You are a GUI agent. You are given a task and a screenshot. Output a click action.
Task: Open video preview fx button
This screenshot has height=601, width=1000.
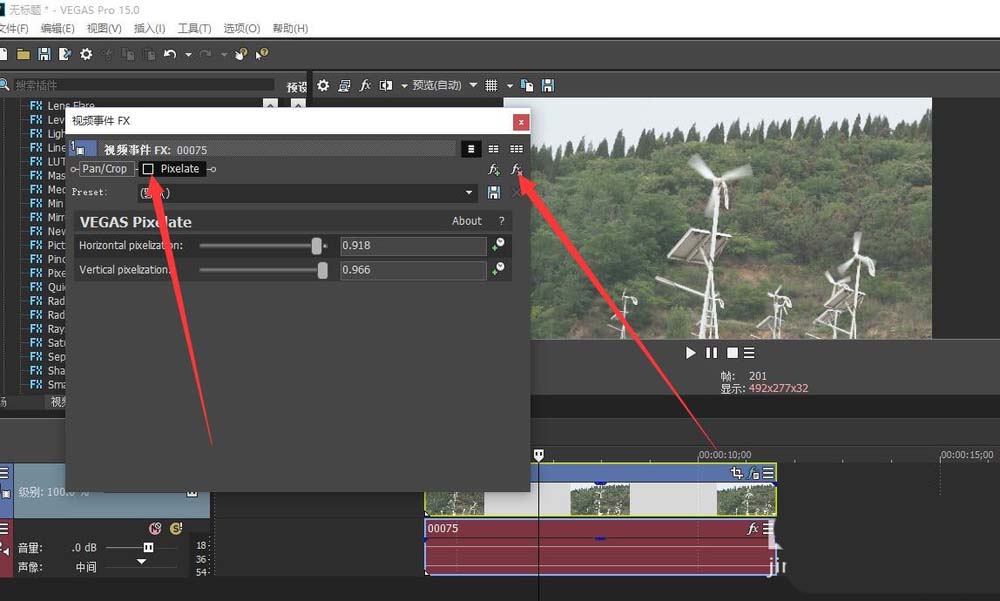click(366, 86)
